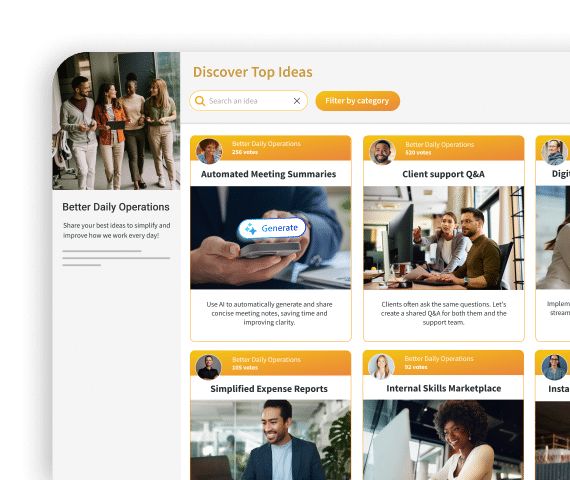The height and width of the screenshot is (480, 570).
Task: Click 'Use AI to automatically generate' description
Action: click(269, 313)
